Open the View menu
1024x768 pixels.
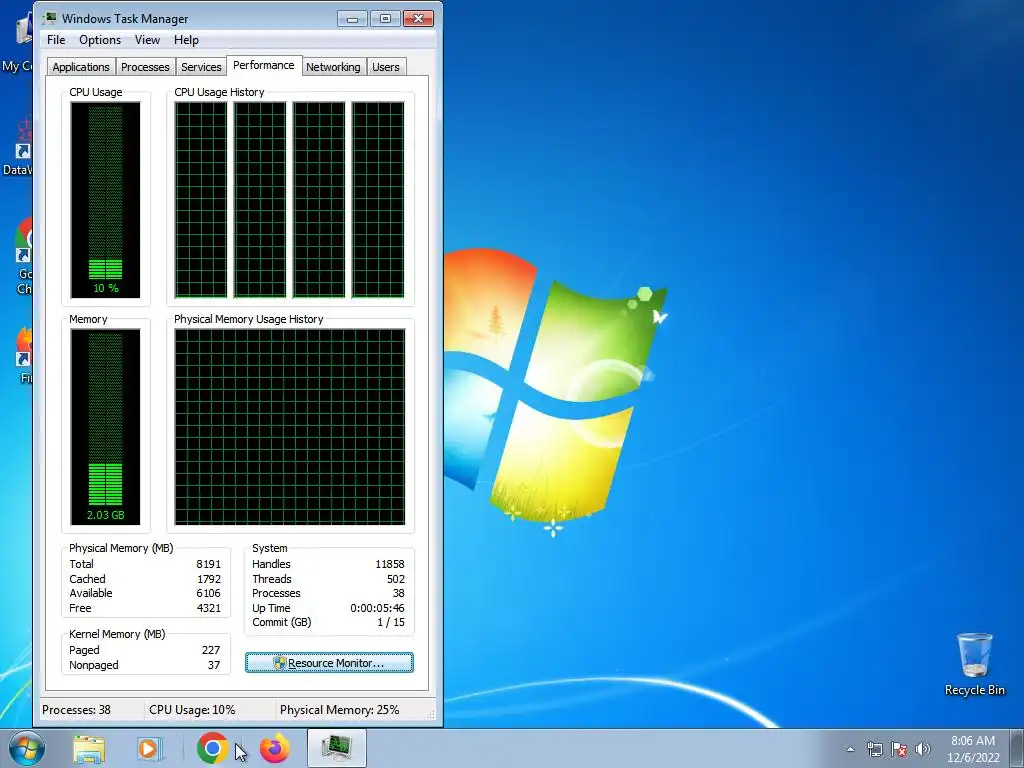tap(147, 40)
